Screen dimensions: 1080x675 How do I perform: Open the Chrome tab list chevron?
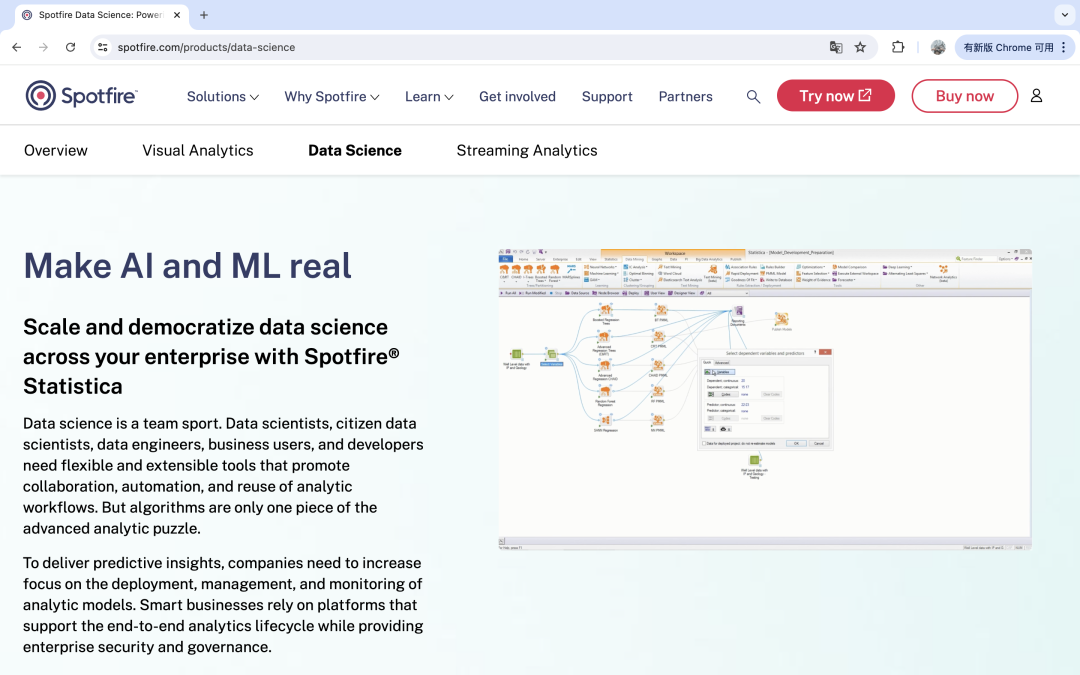pos(1062,15)
